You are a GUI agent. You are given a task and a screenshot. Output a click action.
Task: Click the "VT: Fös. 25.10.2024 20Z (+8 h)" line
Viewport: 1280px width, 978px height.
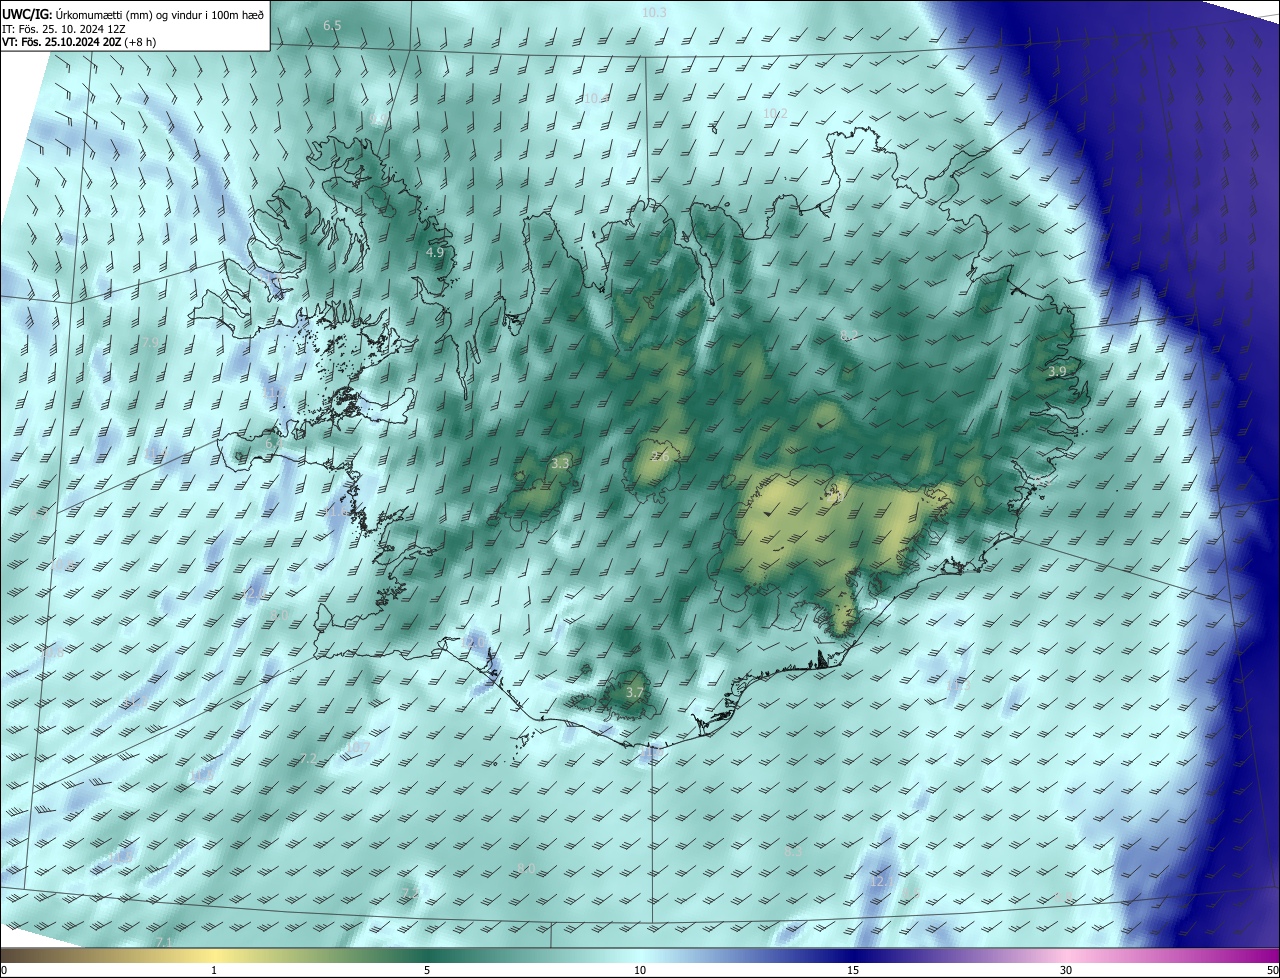pos(80,42)
